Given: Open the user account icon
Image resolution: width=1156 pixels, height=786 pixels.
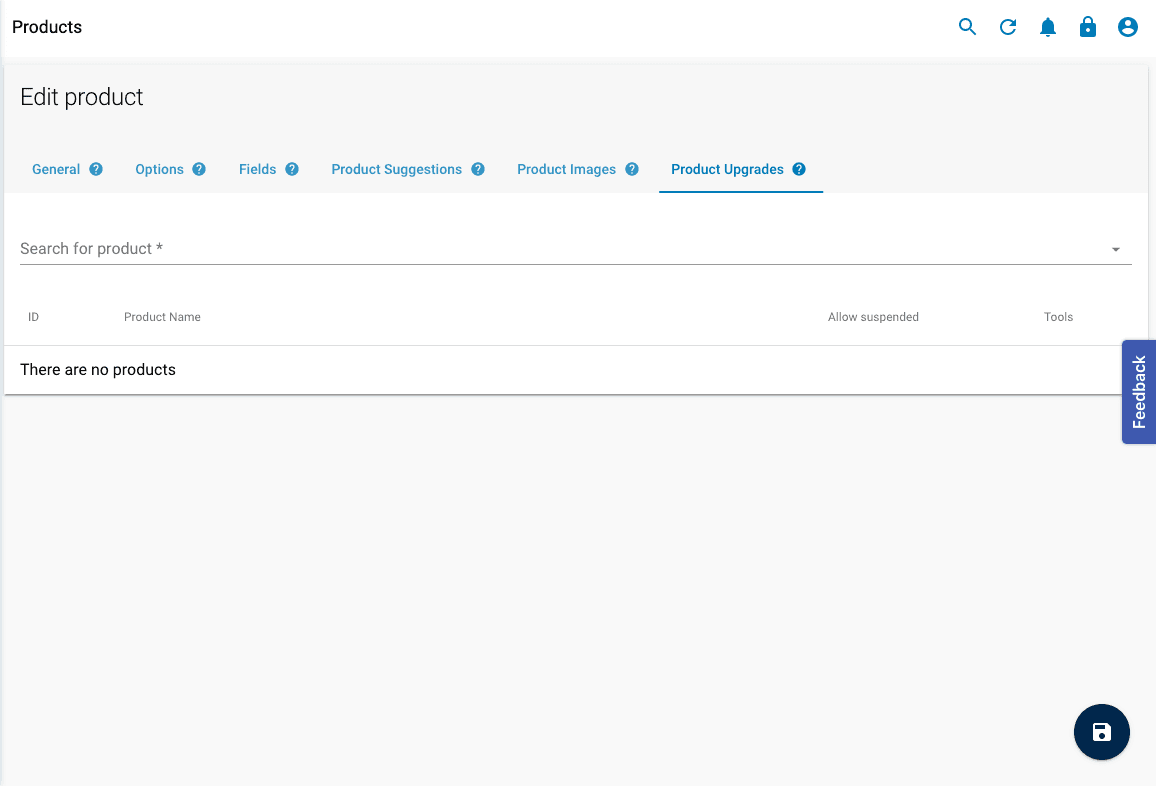Looking at the screenshot, I should [1127, 27].
